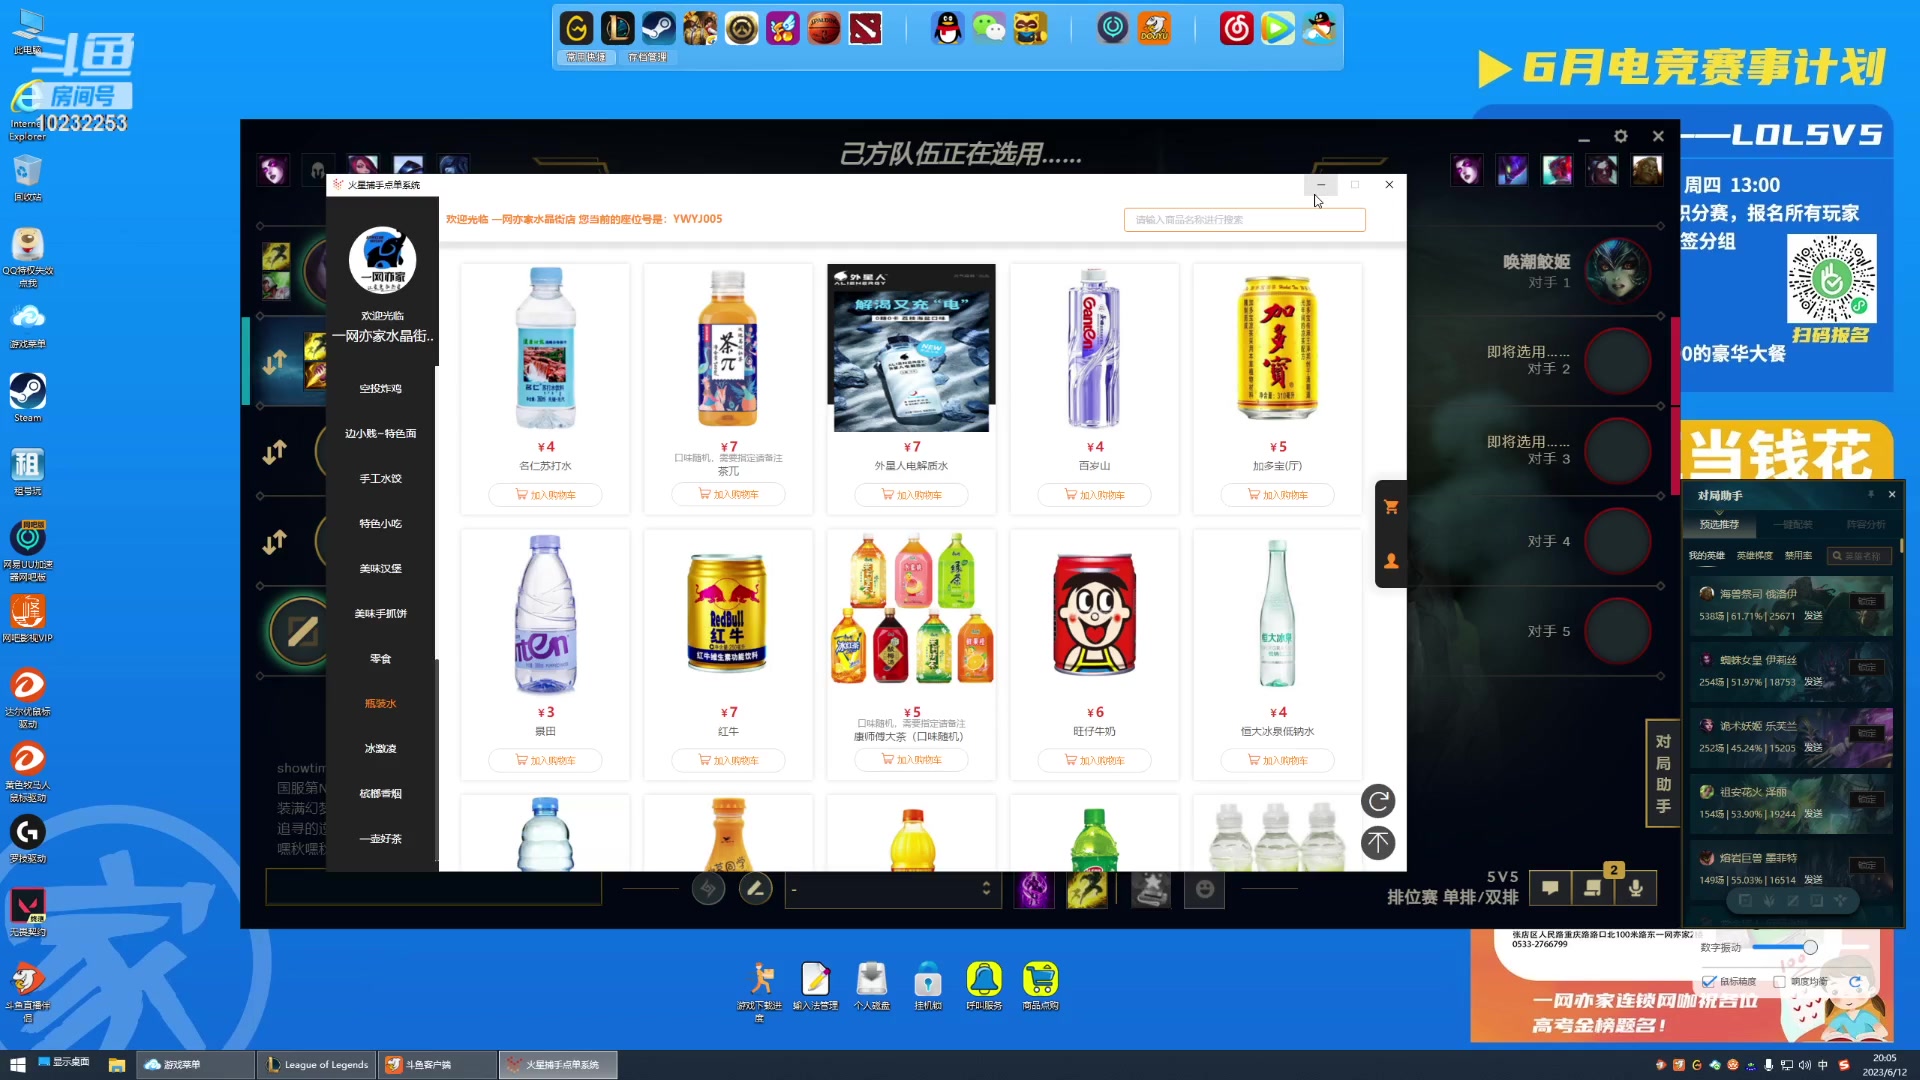Select 瓶装水 category in sidebar
This screenshot has width=1920, height=1080.
click(381, 704)
